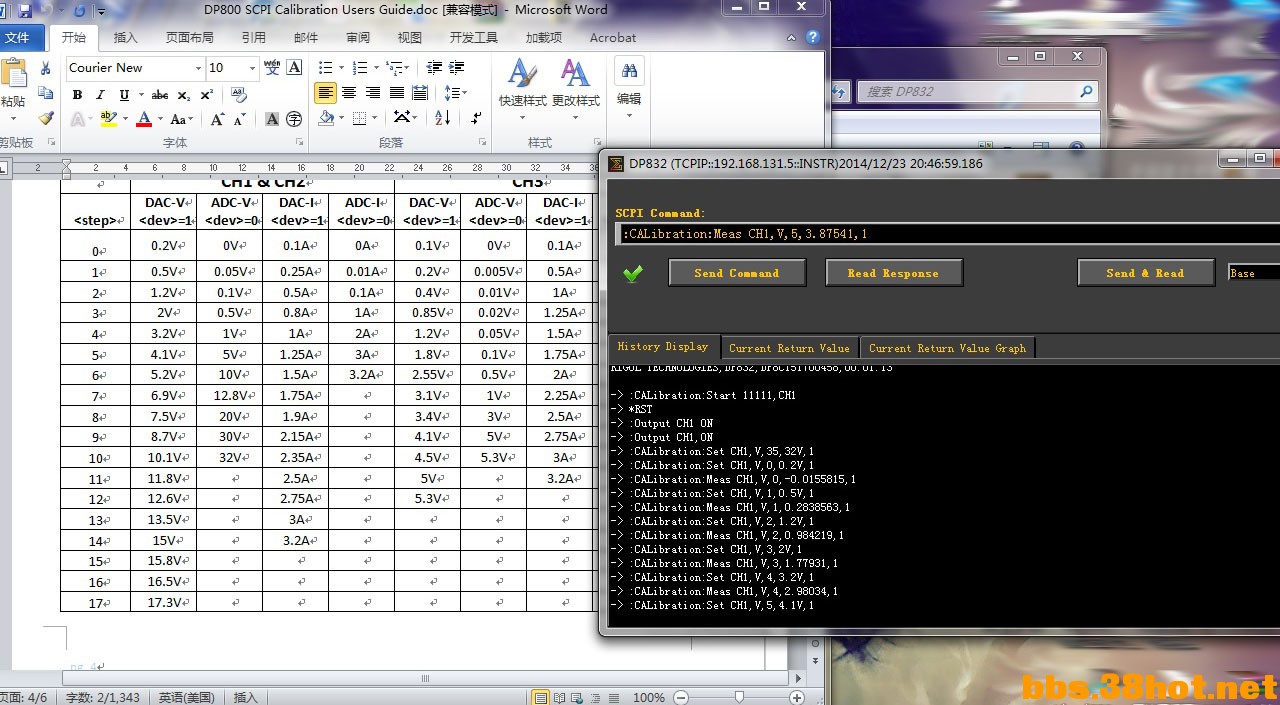Switch to the 审阅 Review ribbon tab
This screenshot has width=1280, height=705.
[x=358, y=38]
